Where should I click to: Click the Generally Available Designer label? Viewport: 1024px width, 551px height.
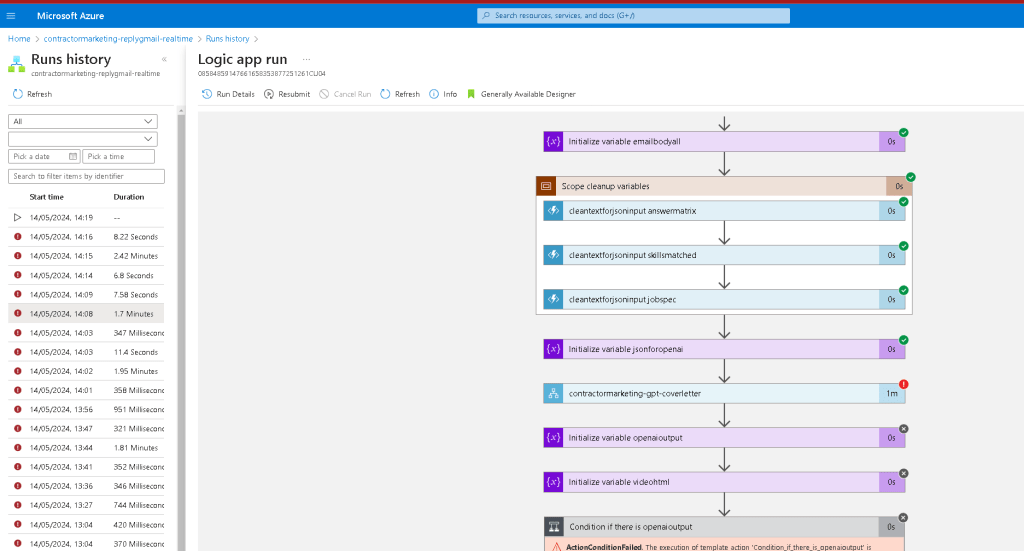point(528,94)
